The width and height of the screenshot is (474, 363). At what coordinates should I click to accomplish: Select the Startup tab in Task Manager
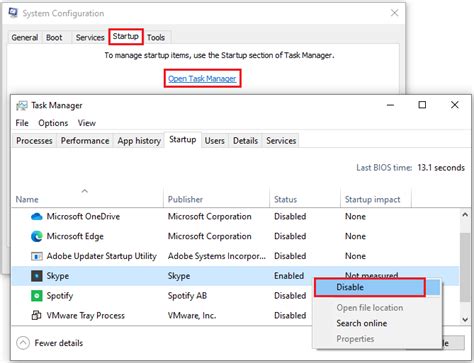(x=183, y=139)
